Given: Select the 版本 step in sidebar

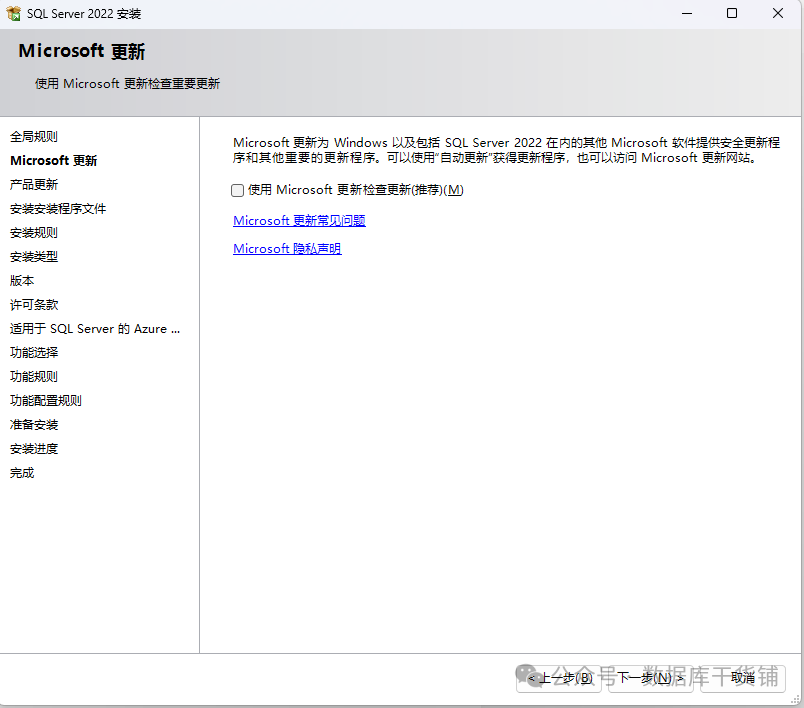Looking at the screenshot, I should coord(22,281).
